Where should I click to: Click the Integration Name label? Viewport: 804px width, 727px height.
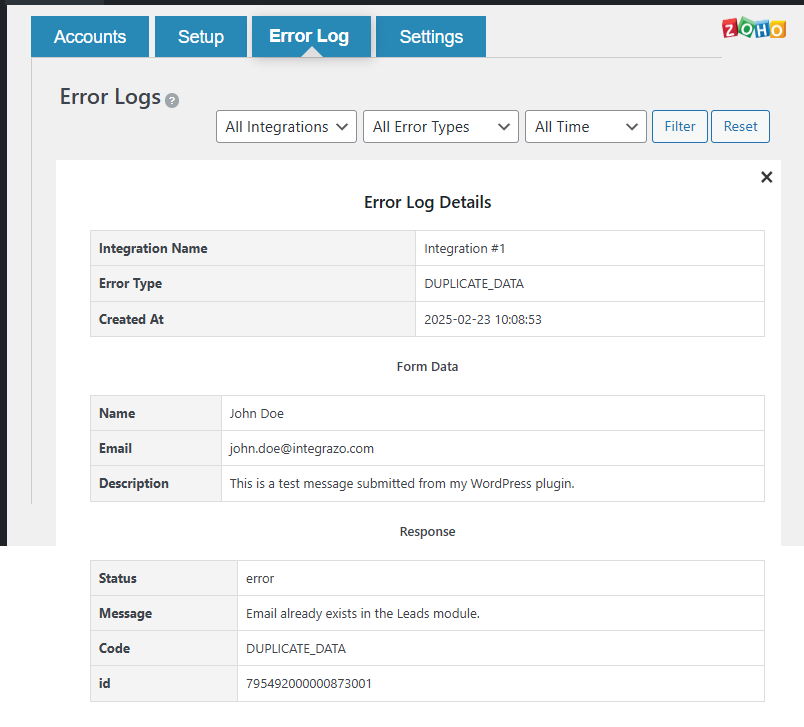click(x=153, y=249)
